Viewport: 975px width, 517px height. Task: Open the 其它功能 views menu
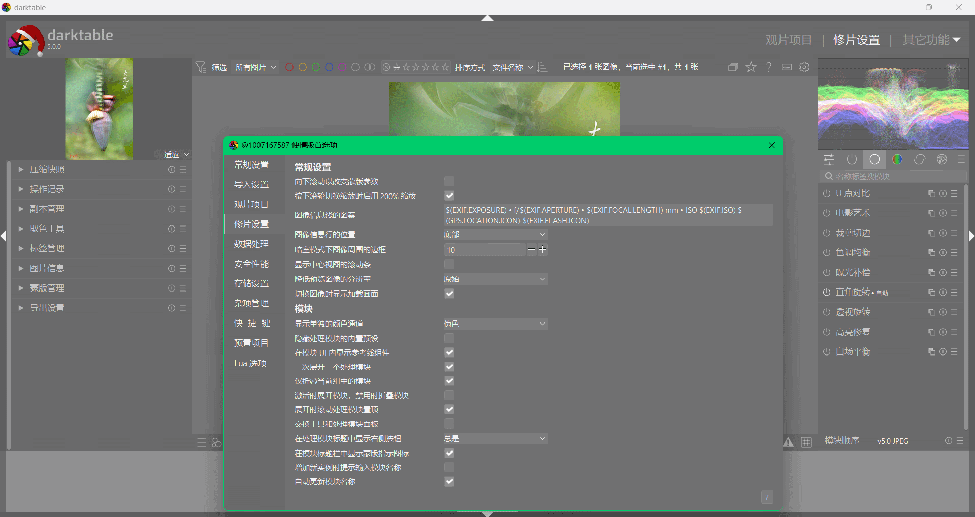930,40
